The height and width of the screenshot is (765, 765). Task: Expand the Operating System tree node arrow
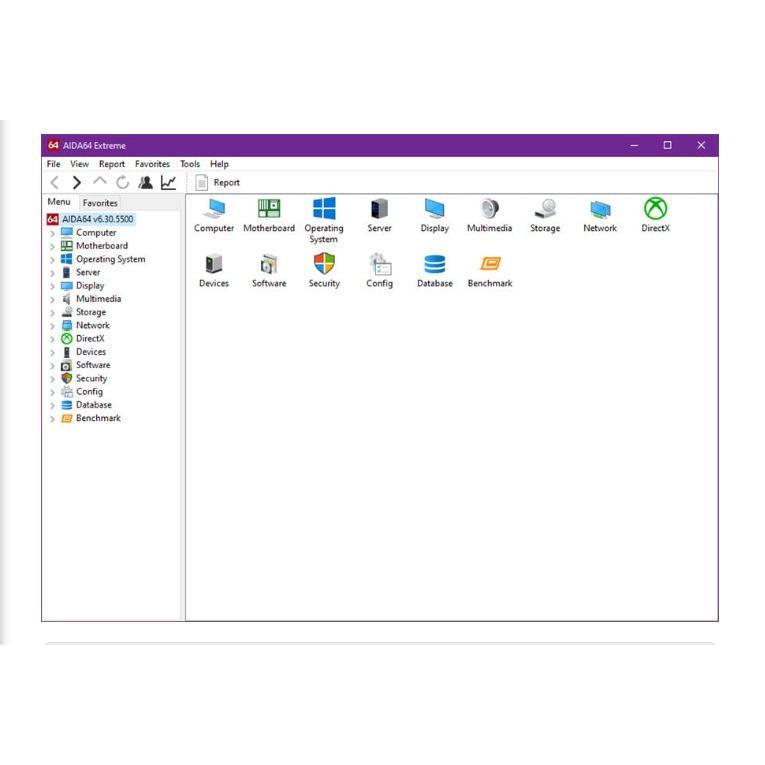tap(52, 260)
